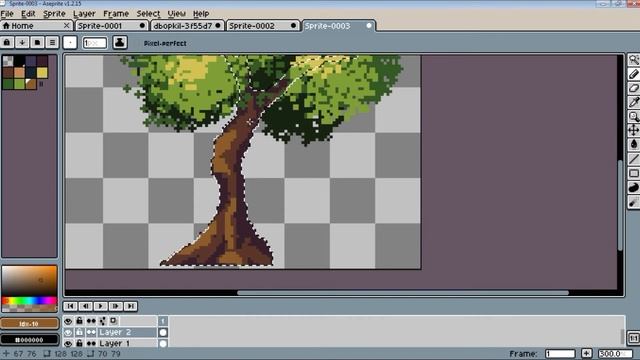Go to the next frame
The image size is (640, 360).
116,306
